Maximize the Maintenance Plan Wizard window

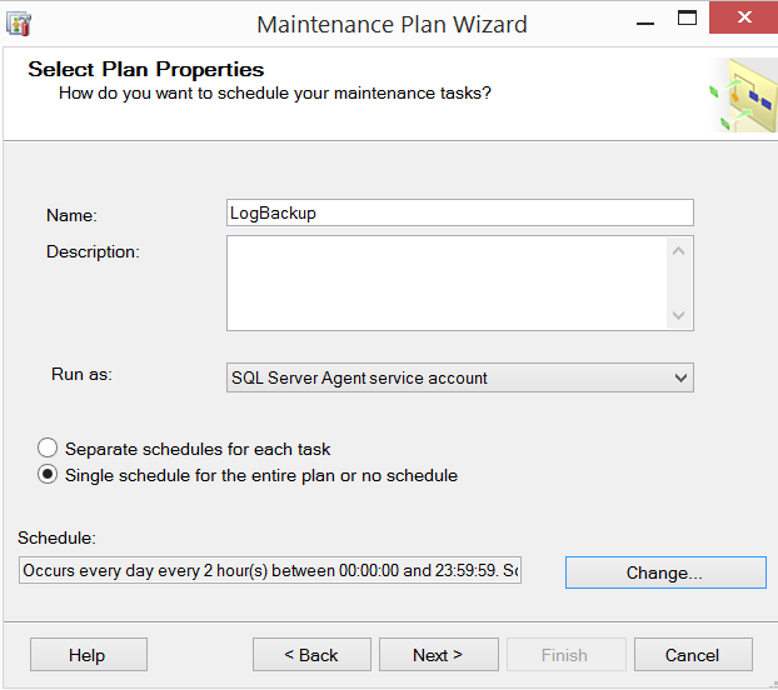687,18
